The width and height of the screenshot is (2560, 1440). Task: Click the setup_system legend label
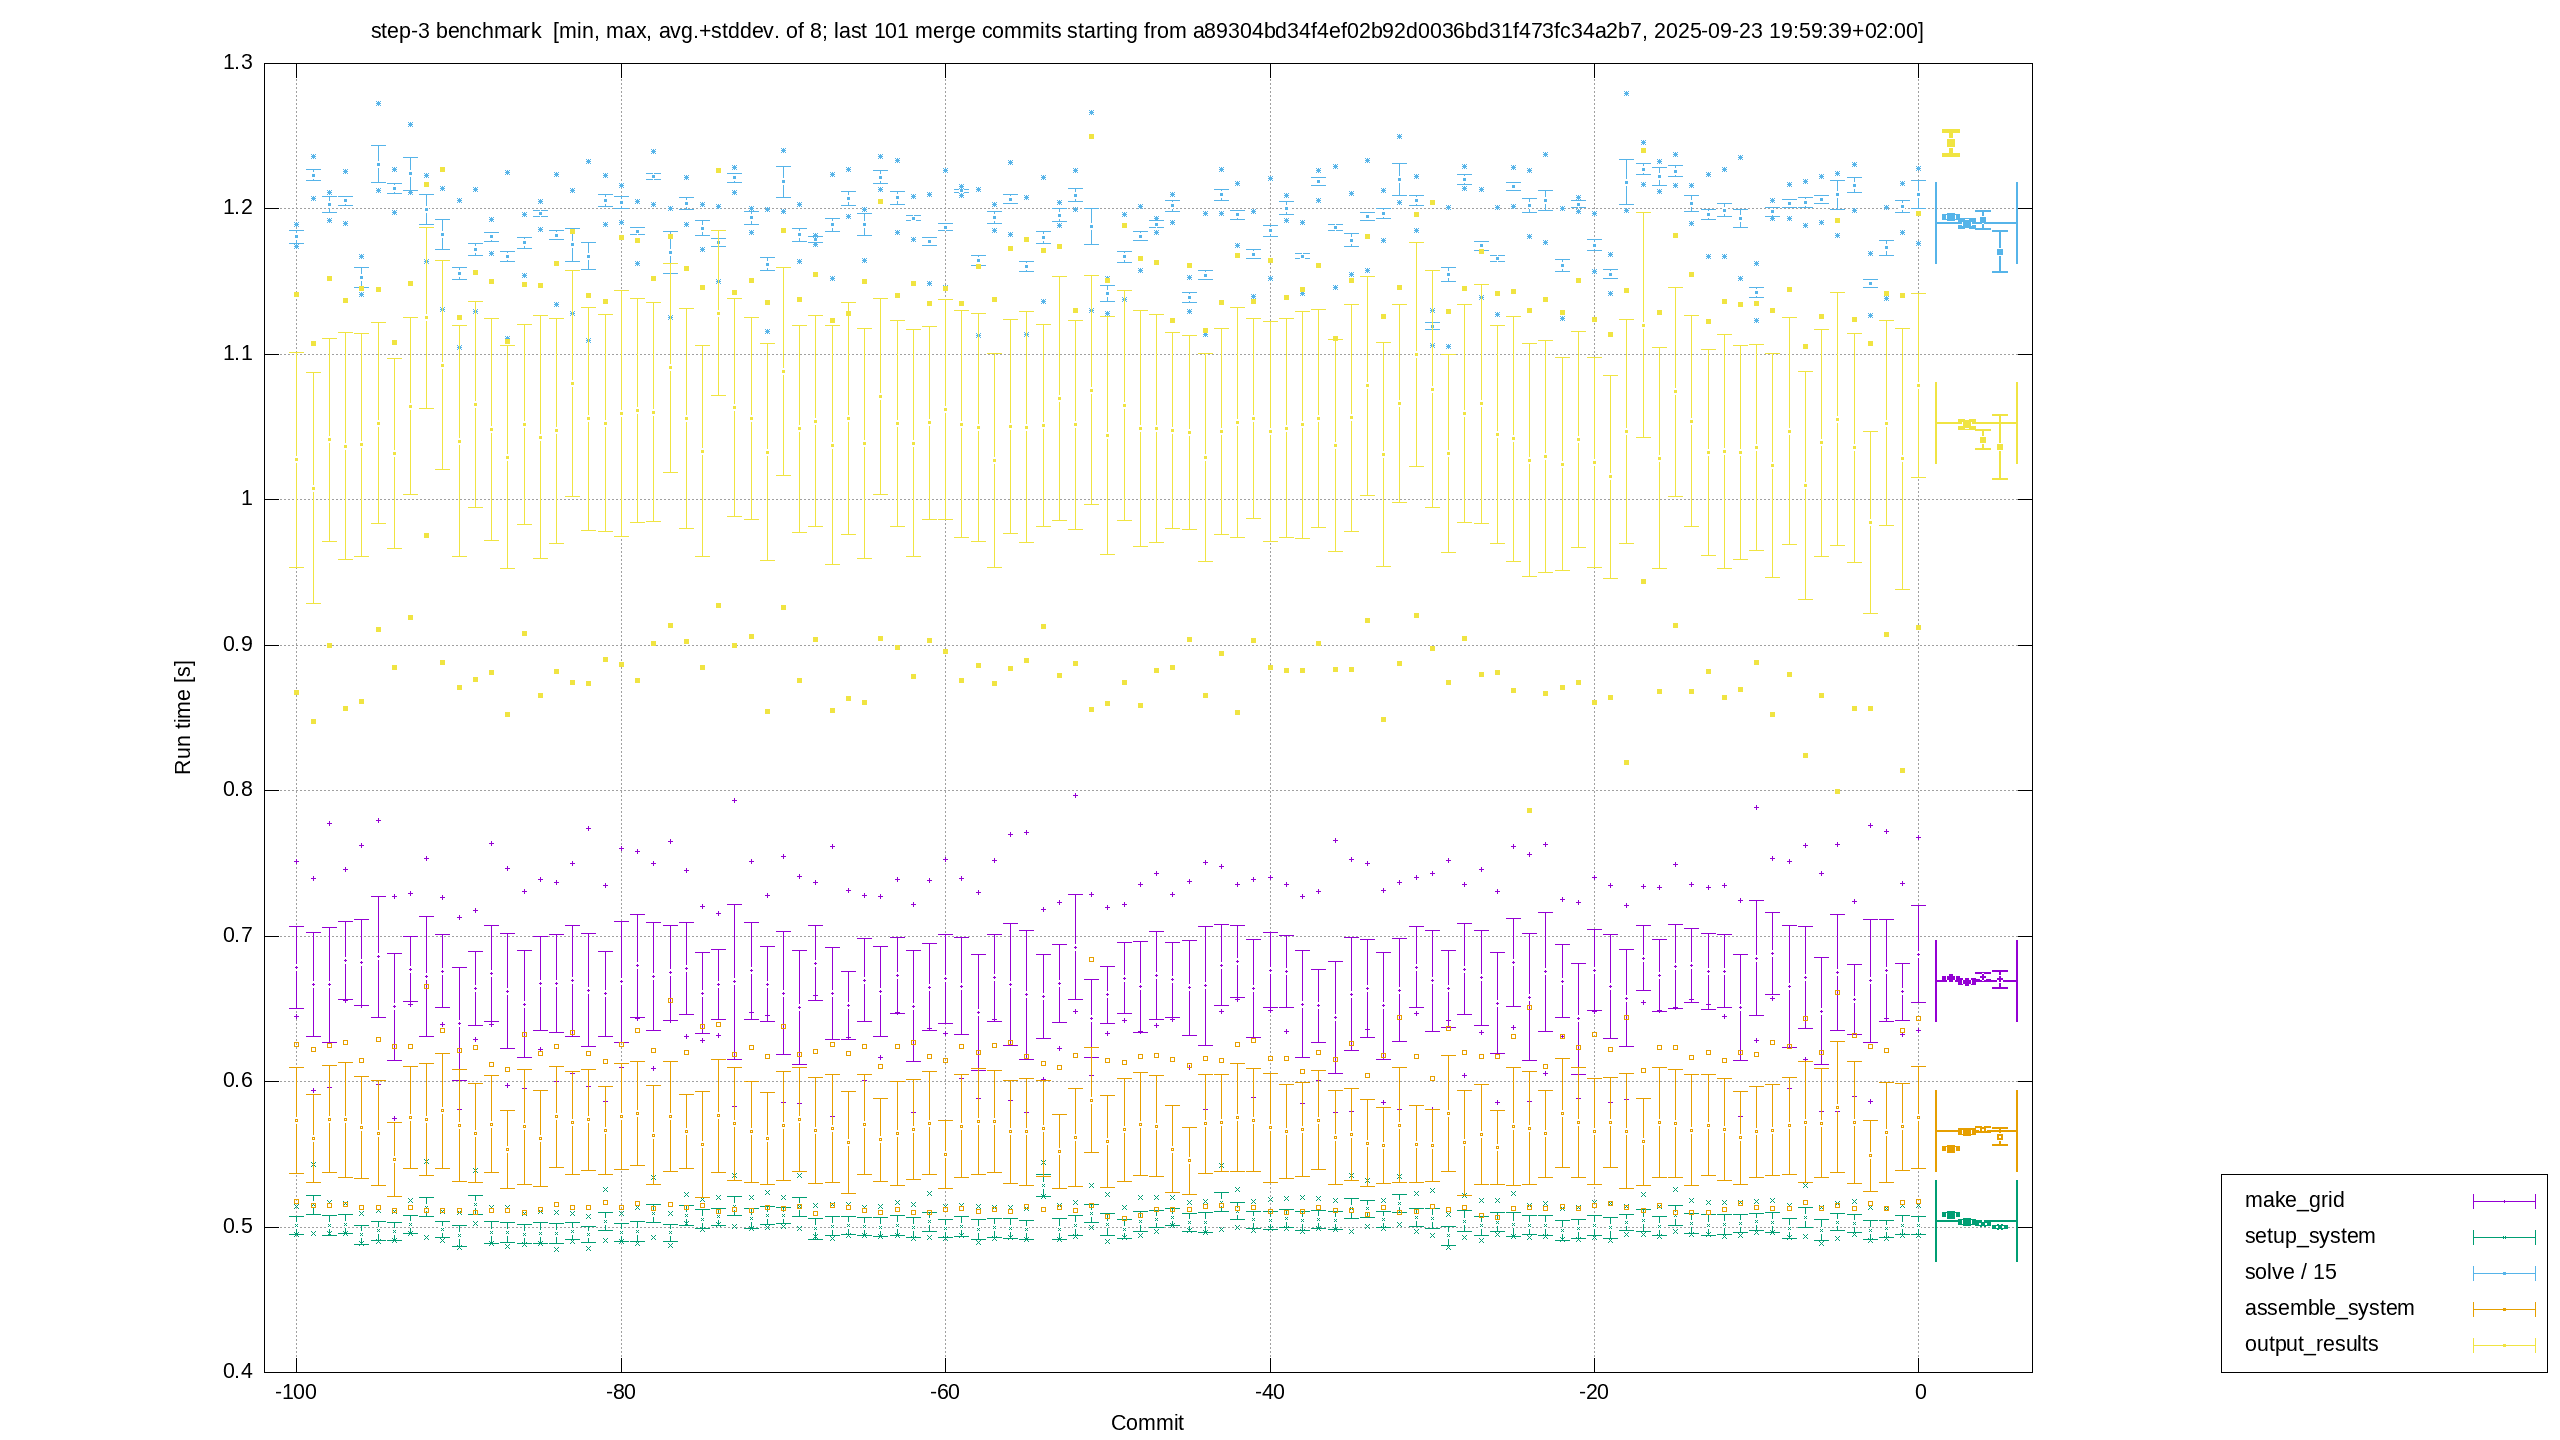(2310, 1236)
